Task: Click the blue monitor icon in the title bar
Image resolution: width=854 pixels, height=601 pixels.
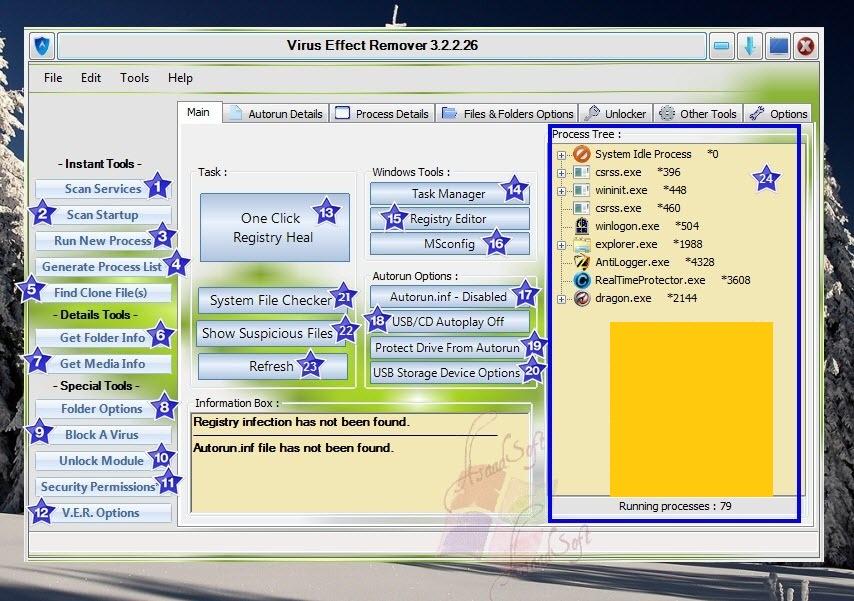Action: 777,46
